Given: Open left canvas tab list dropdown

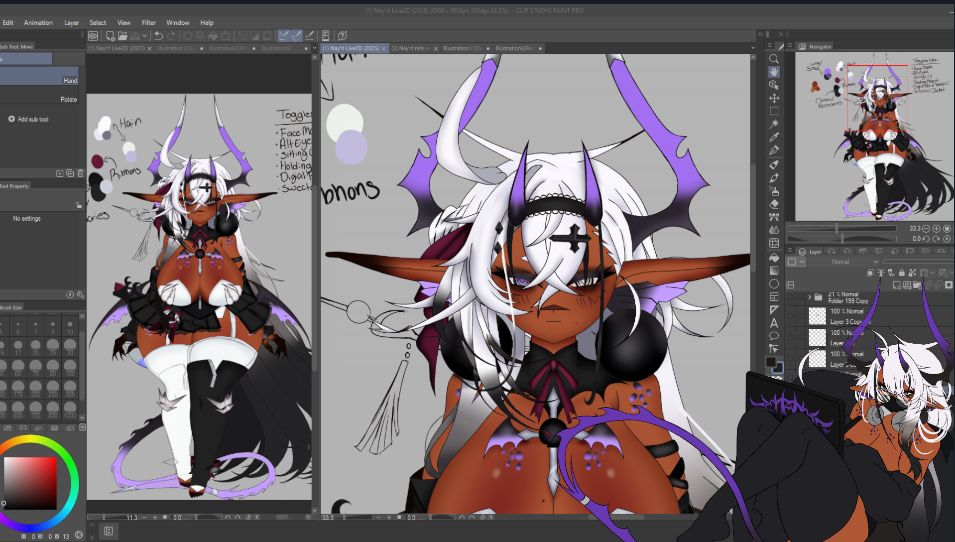Looking at the screenshot, I should coord(314,48).
